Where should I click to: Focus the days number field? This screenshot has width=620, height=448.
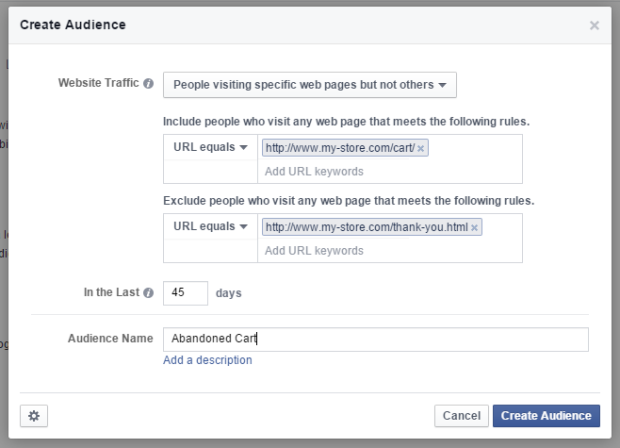pyautogui.click(x=185, y=293)
